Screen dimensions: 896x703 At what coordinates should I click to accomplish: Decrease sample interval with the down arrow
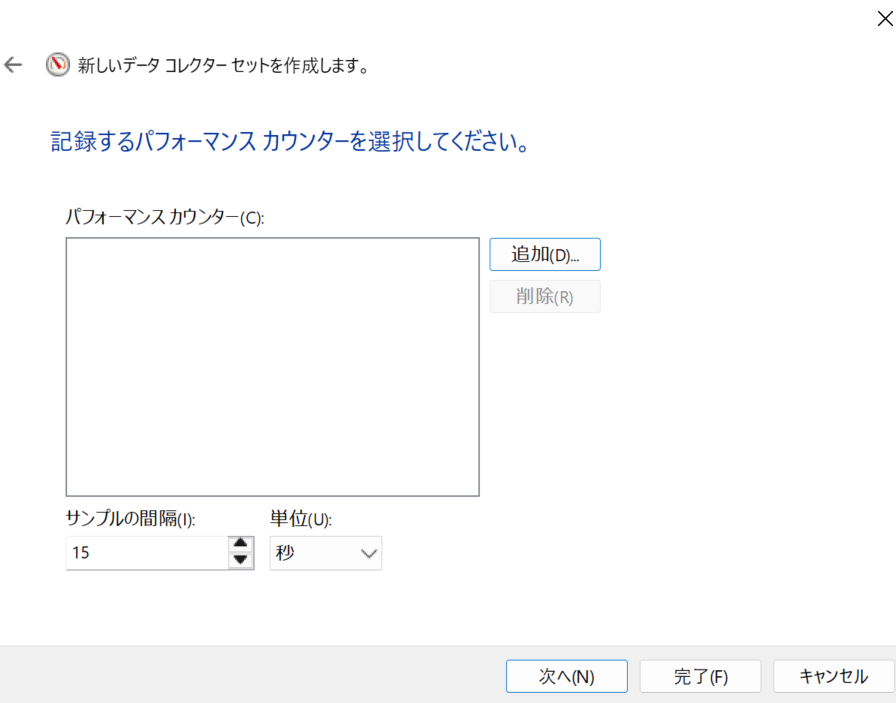coord(241,560)
